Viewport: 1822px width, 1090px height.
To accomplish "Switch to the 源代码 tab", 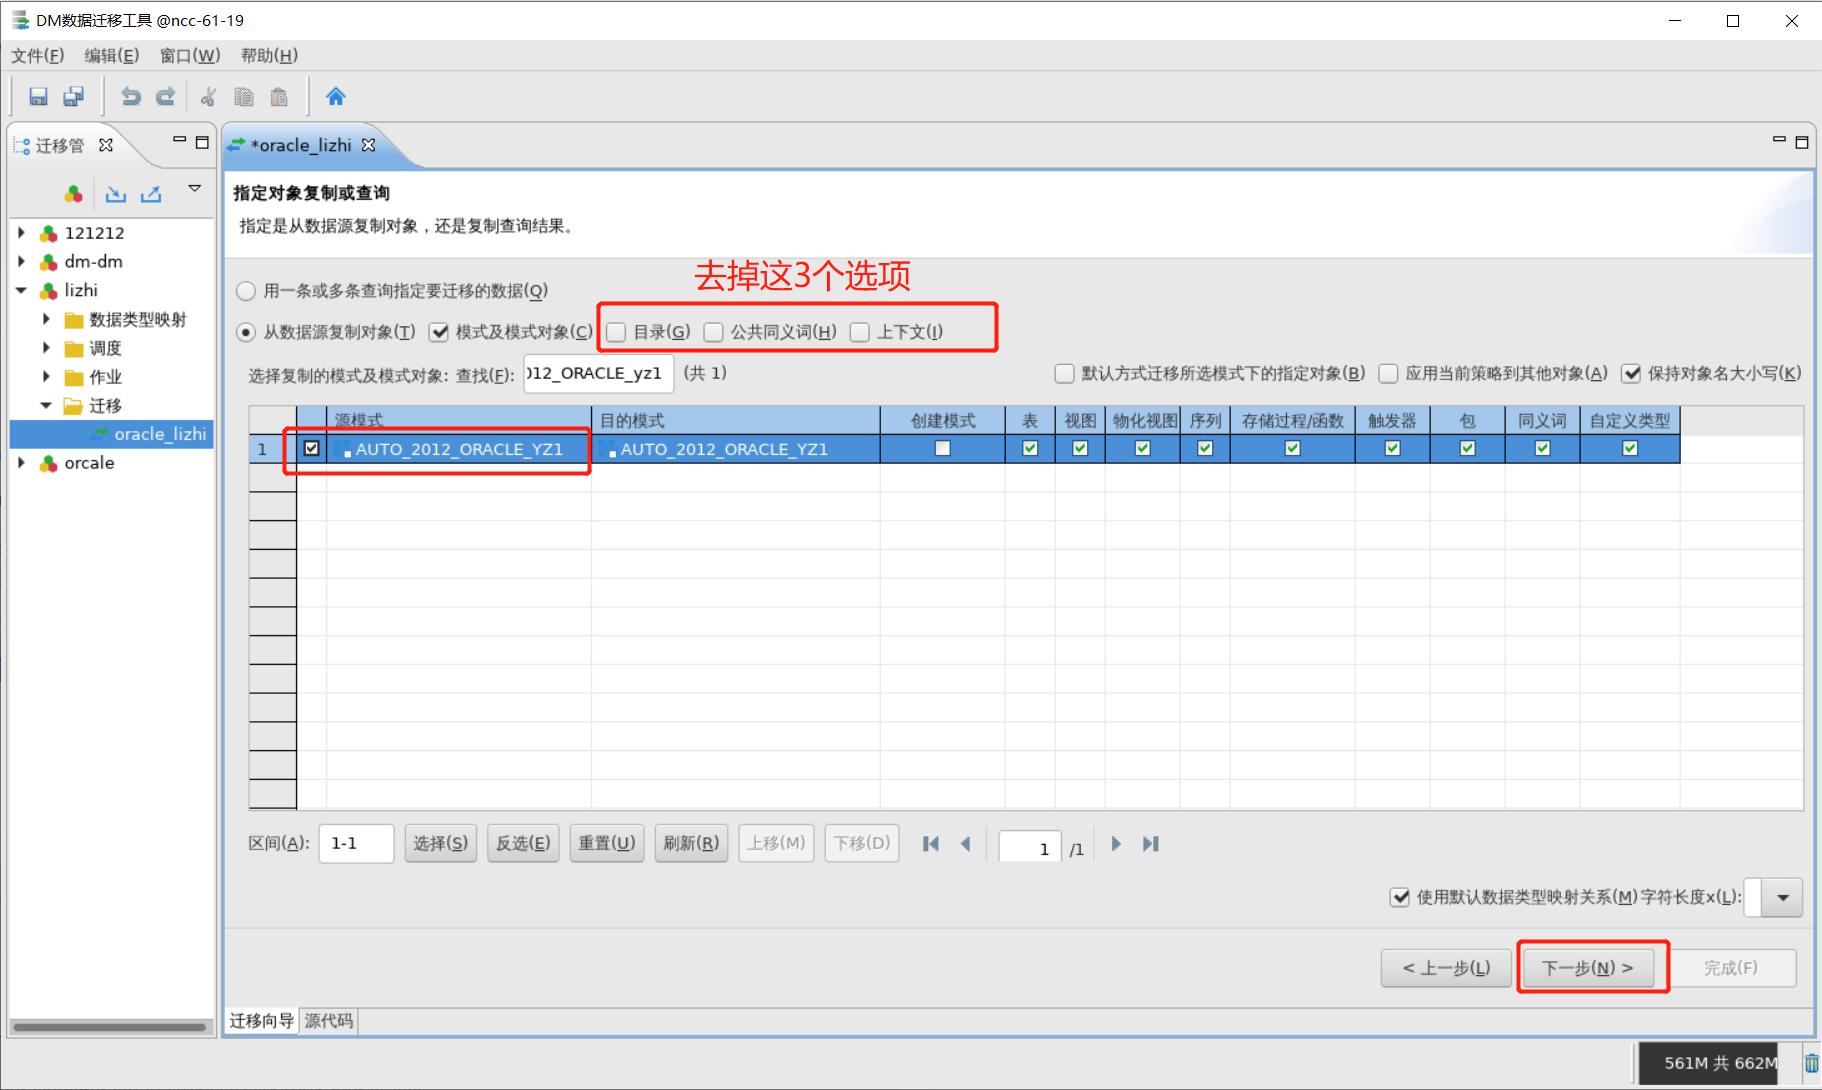I will pyautogui.click(x=328, y=1020).
